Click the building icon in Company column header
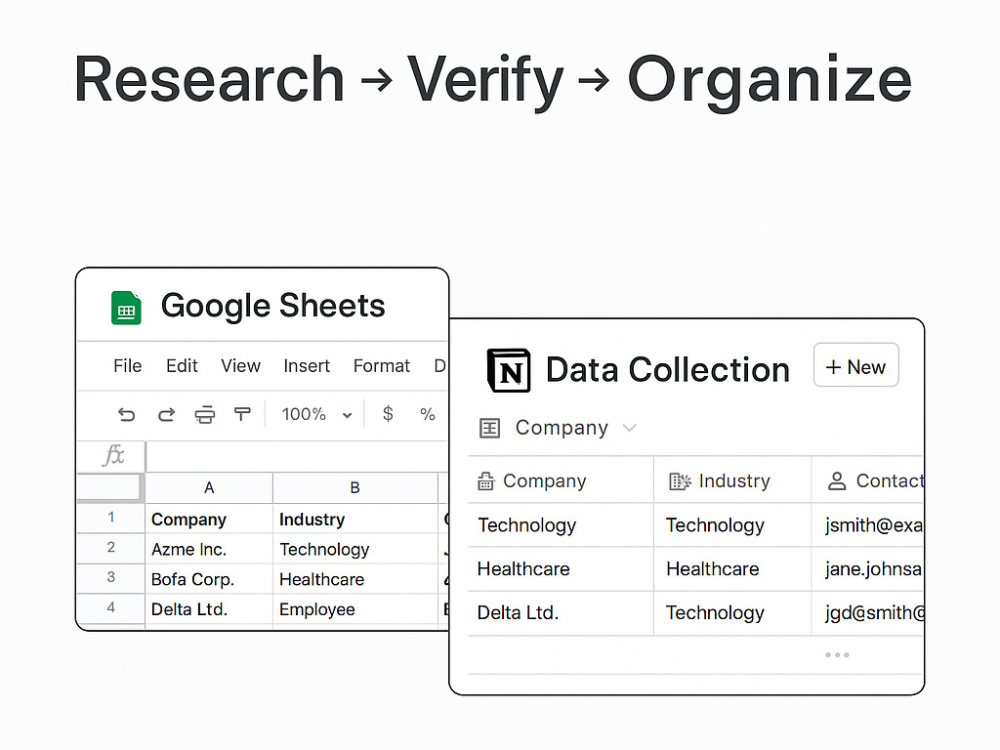 point(485,481)
